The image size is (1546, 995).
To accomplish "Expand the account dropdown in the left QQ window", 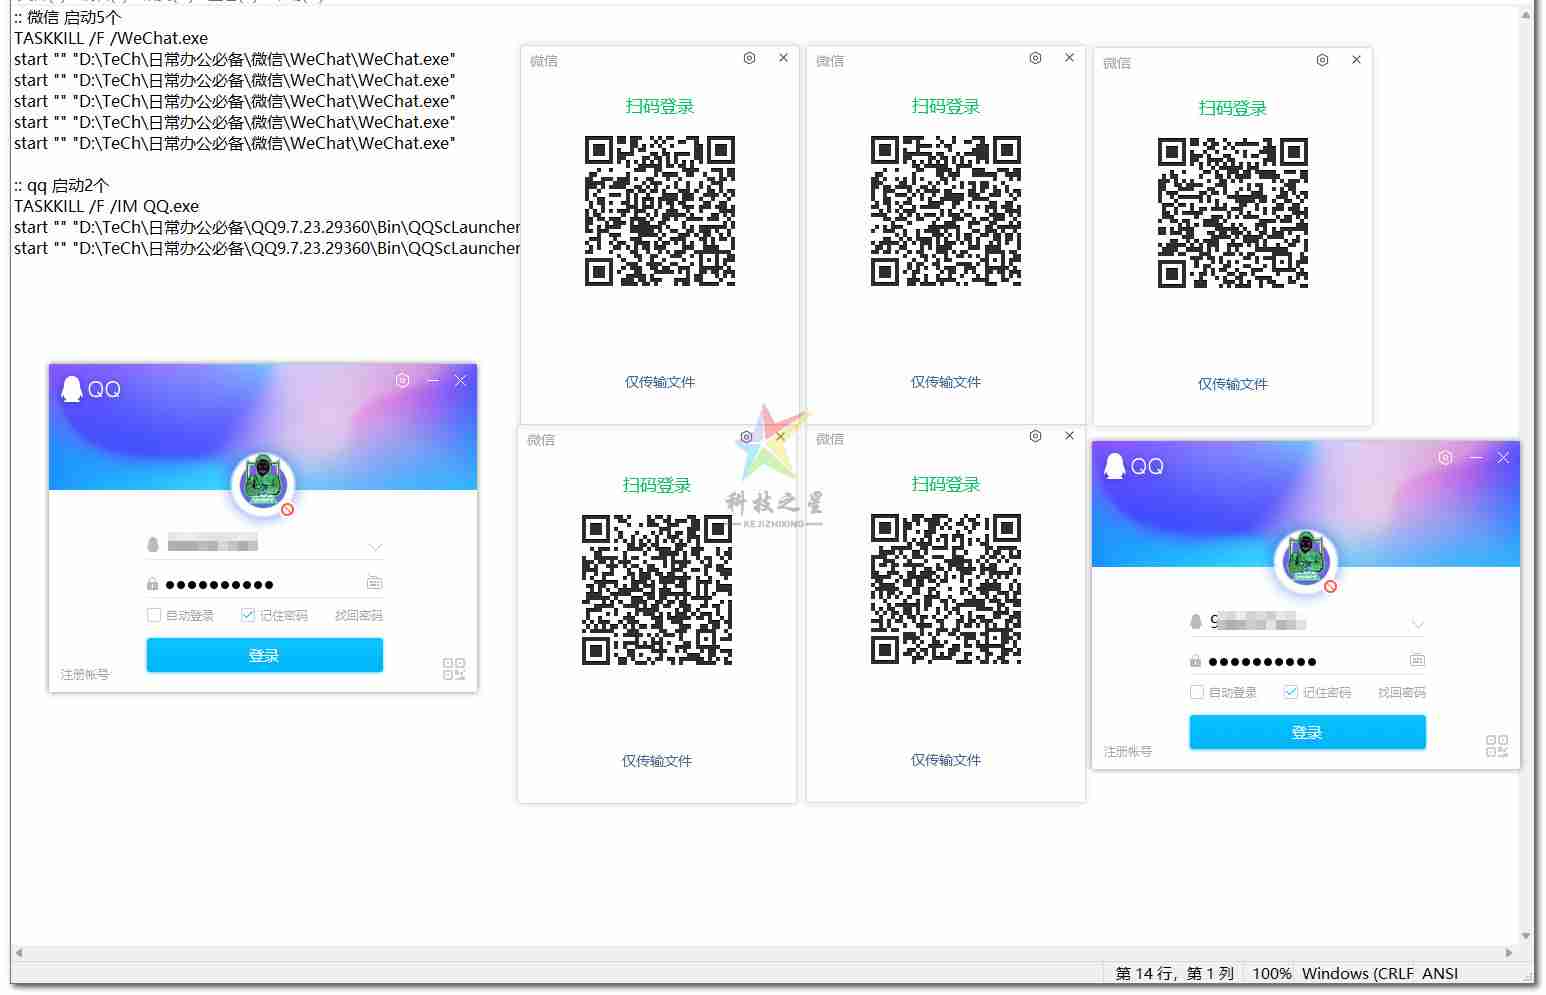I will click(x=375, y=547).
